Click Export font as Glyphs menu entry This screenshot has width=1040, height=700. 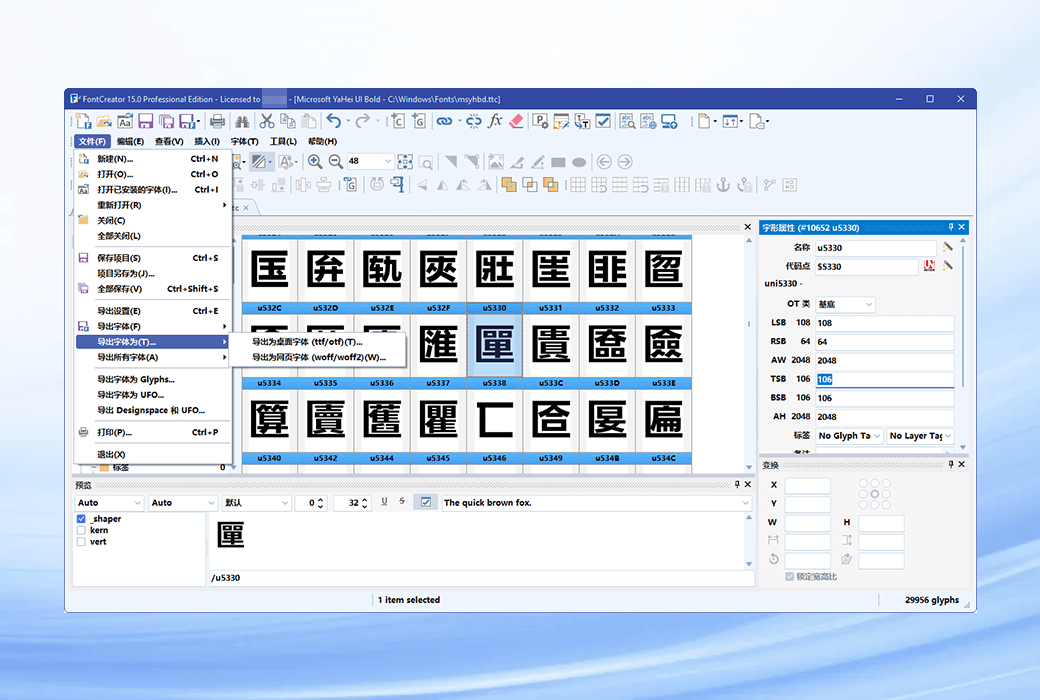(x=136, y=379)
